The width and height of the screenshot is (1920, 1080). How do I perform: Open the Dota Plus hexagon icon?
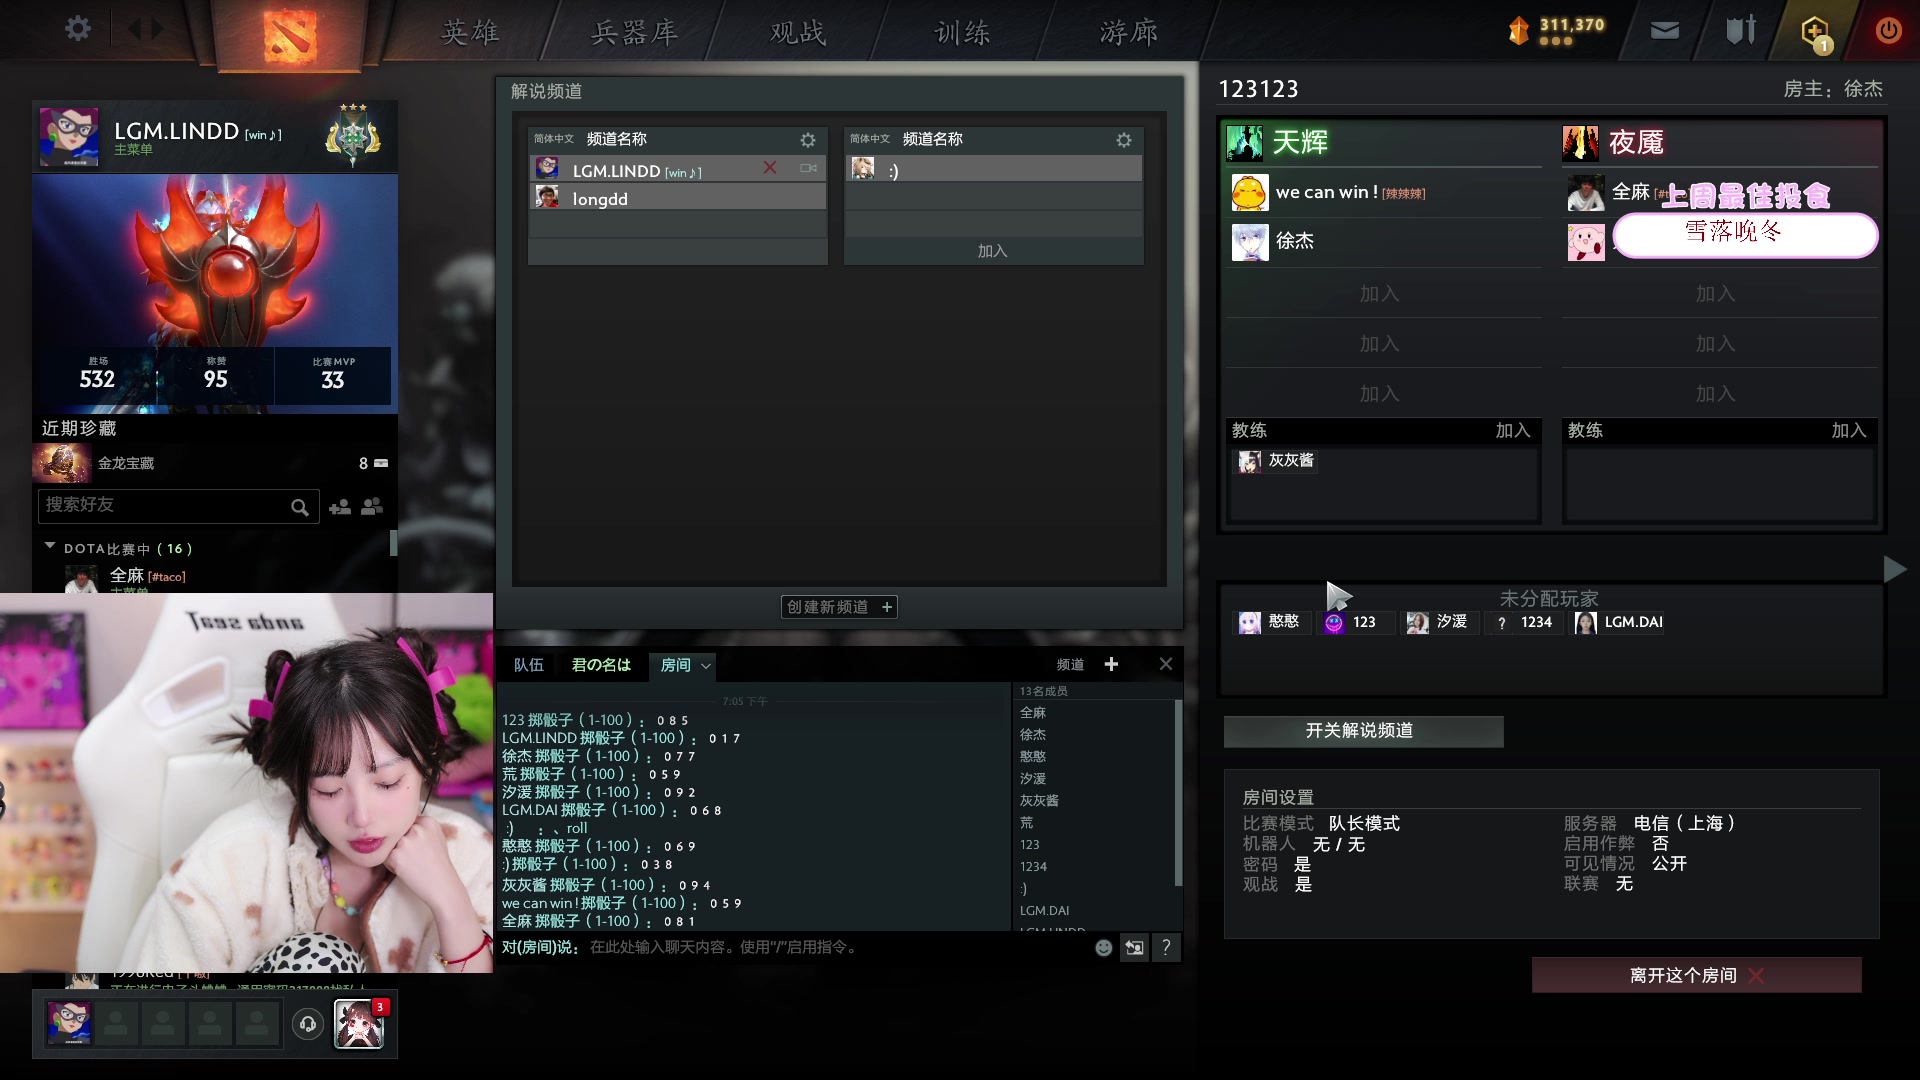[x=1815, y=32]
